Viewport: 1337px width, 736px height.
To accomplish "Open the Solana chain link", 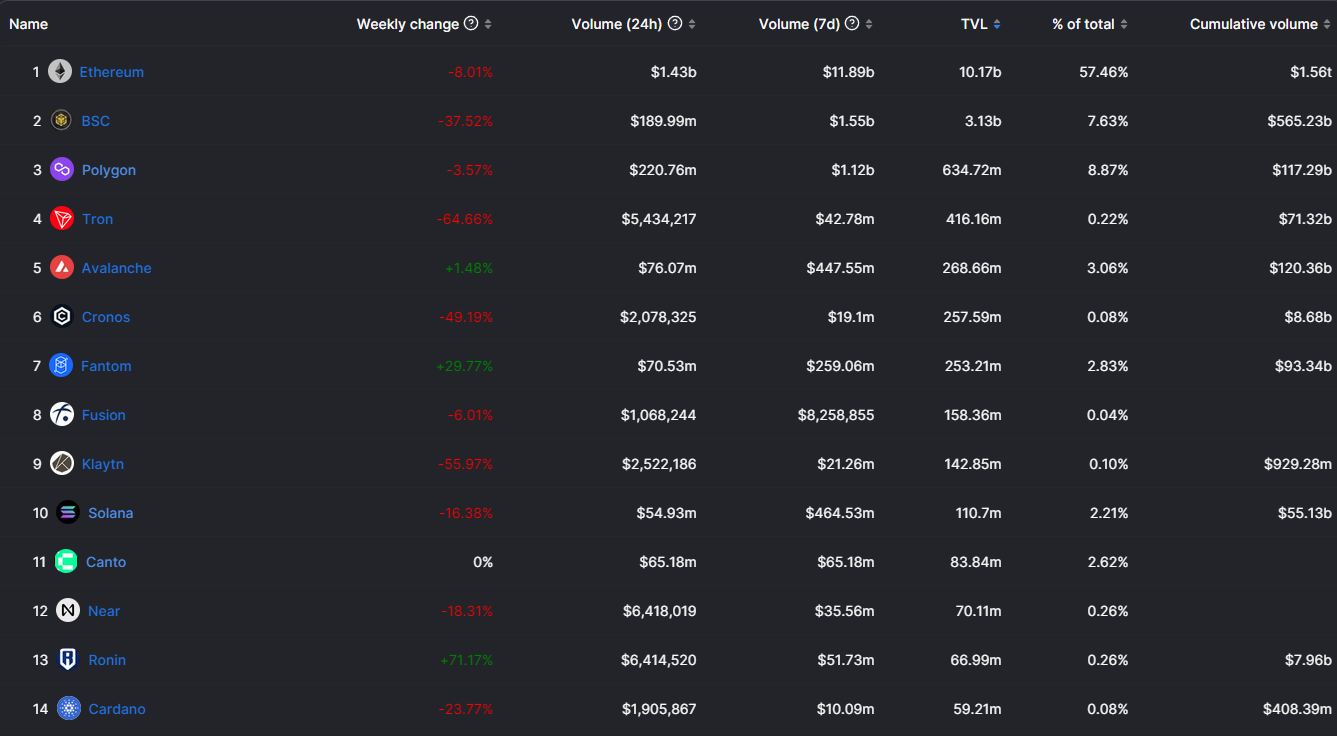I will [111, 513].
